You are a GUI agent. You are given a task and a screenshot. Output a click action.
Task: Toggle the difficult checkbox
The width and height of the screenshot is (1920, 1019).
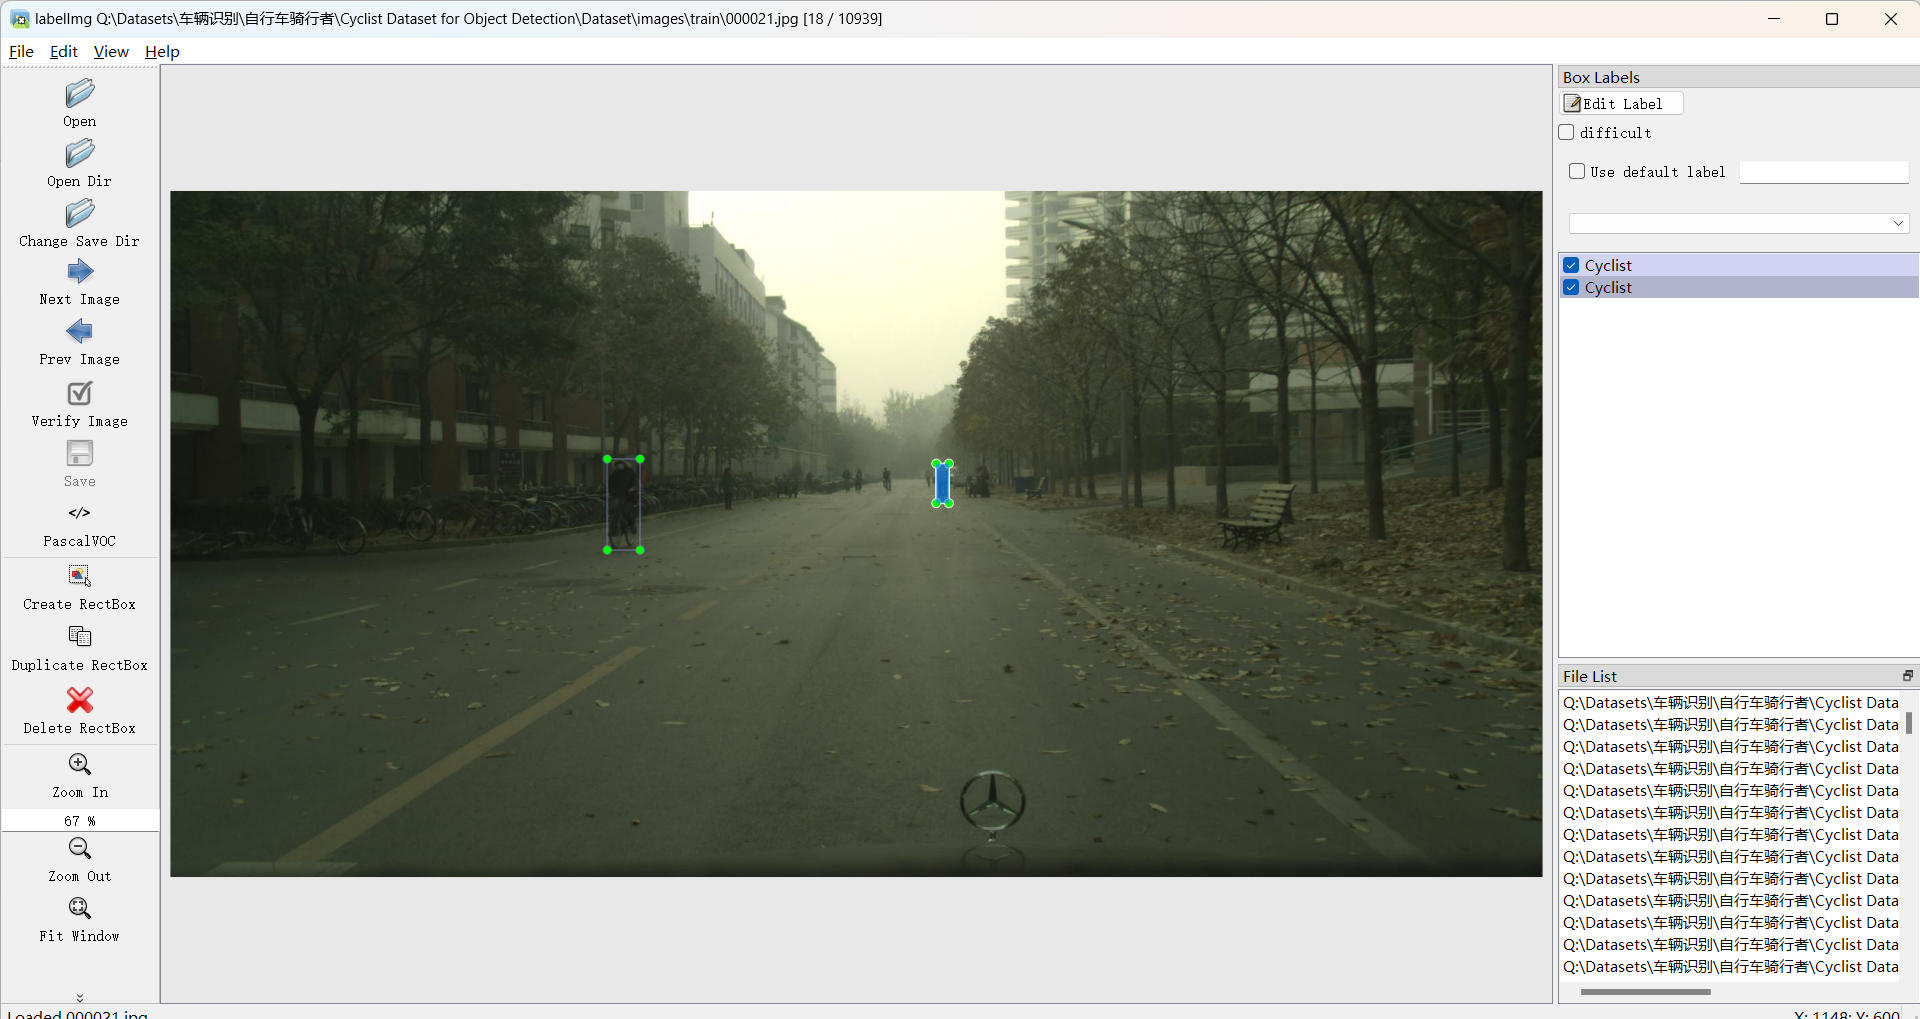click(1567, 132)
